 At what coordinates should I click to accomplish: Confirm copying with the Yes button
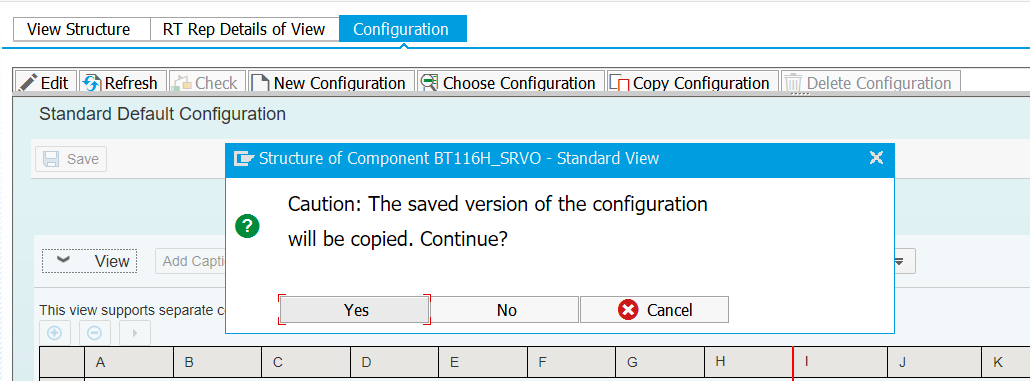point(355,309)
